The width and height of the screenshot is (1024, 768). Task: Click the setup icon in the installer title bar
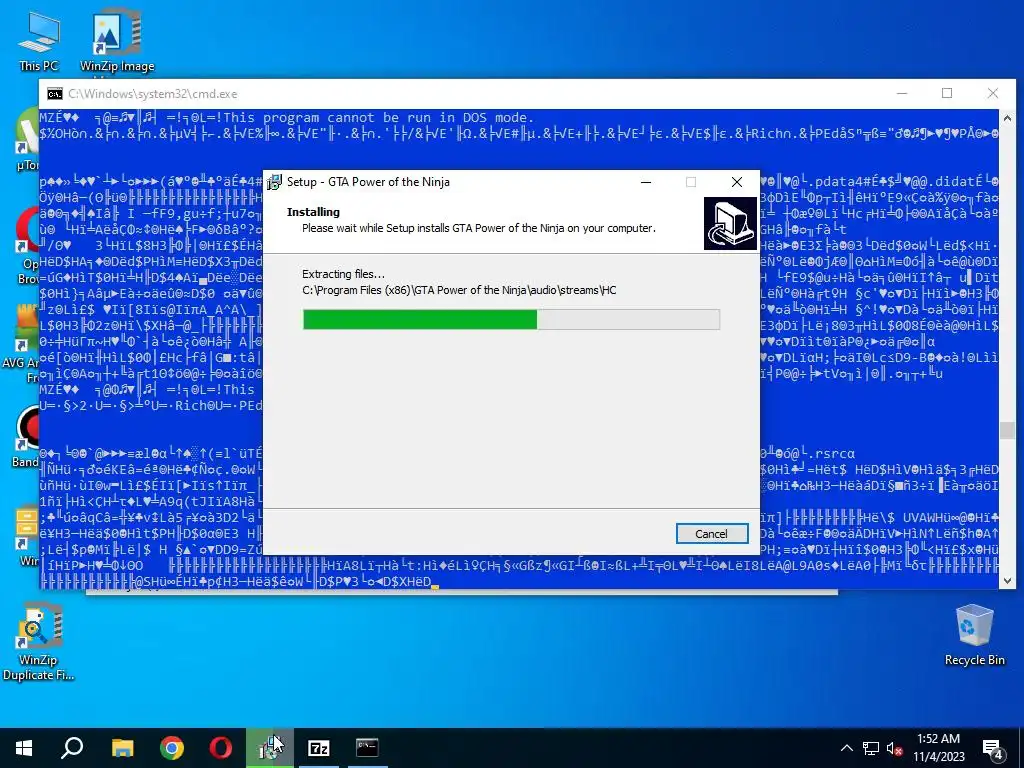(274, 182)
